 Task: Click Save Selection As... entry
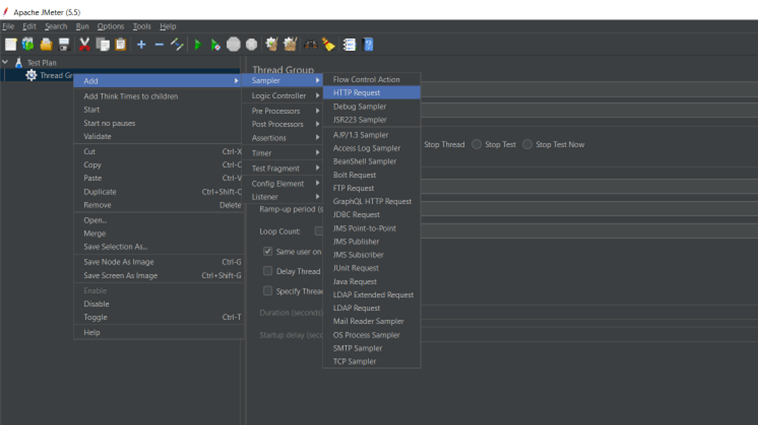pos(158,247)
